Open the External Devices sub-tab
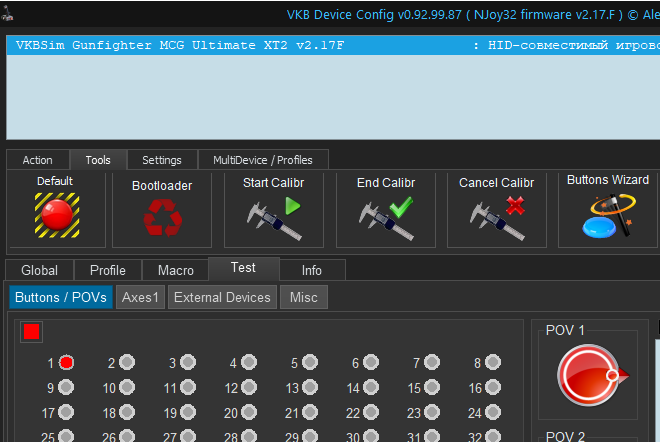 pyautogui.click(x=222, y=297)
